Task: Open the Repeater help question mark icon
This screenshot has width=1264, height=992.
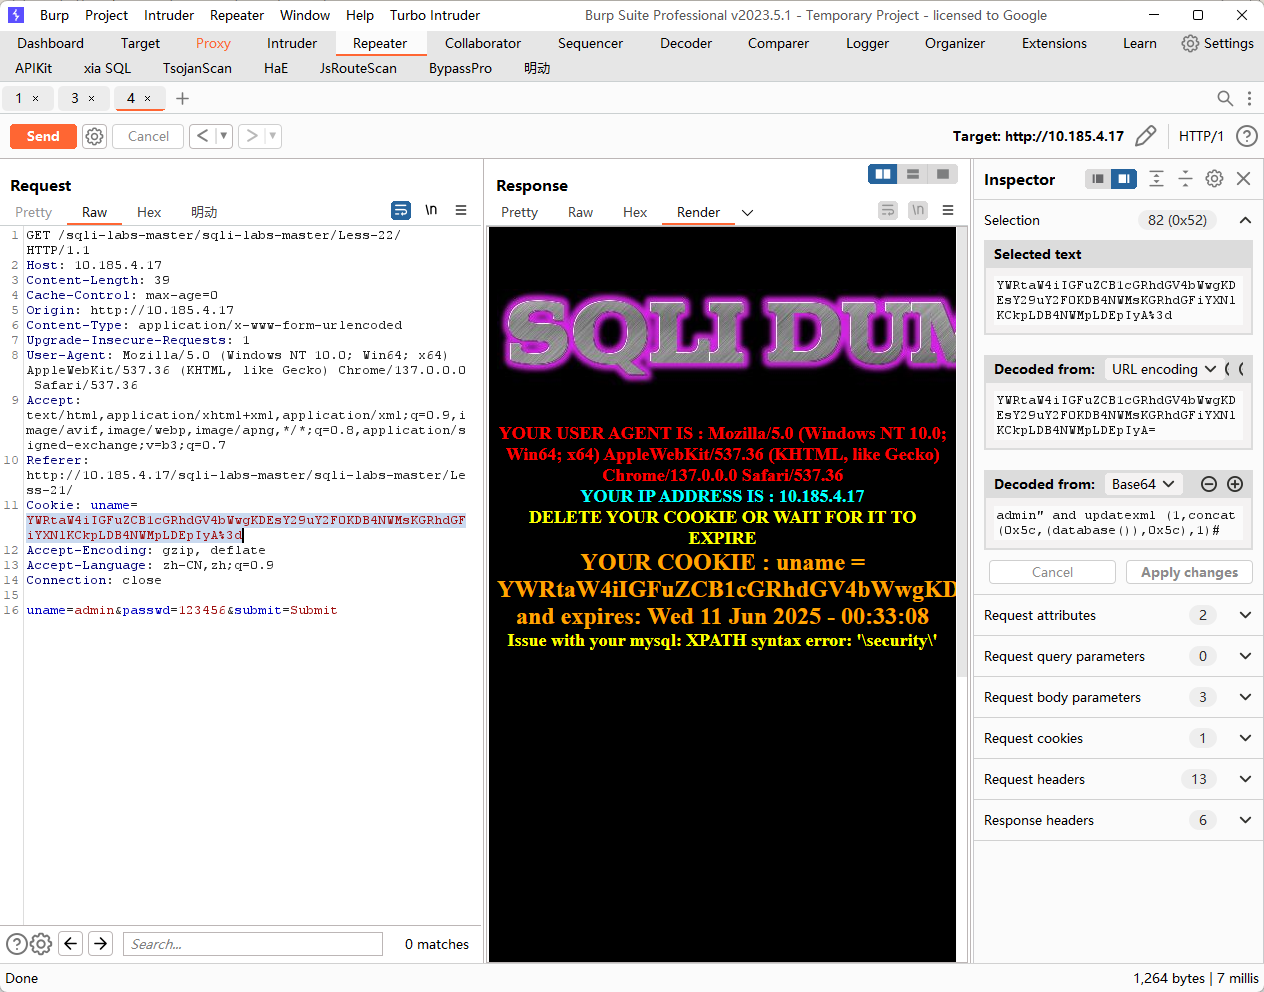Action: pyautogui.click(x=1246, y=136)
